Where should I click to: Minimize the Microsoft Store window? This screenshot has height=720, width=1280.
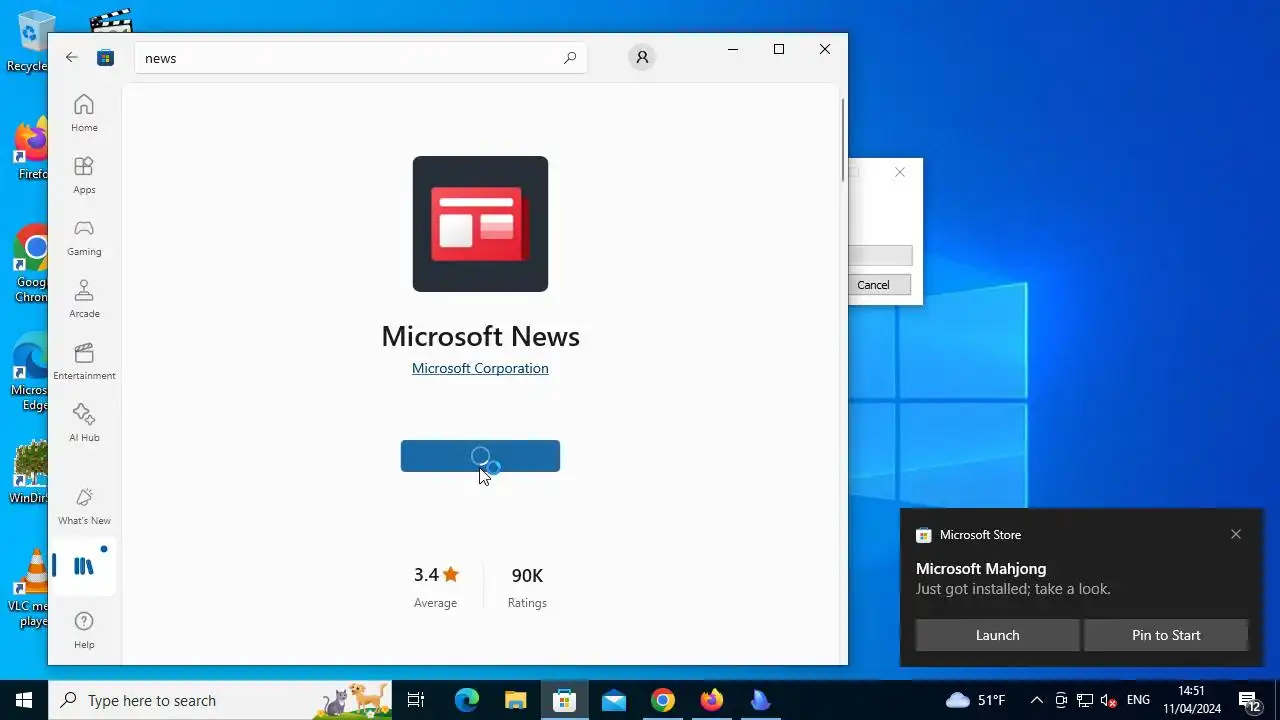point(733,49)
